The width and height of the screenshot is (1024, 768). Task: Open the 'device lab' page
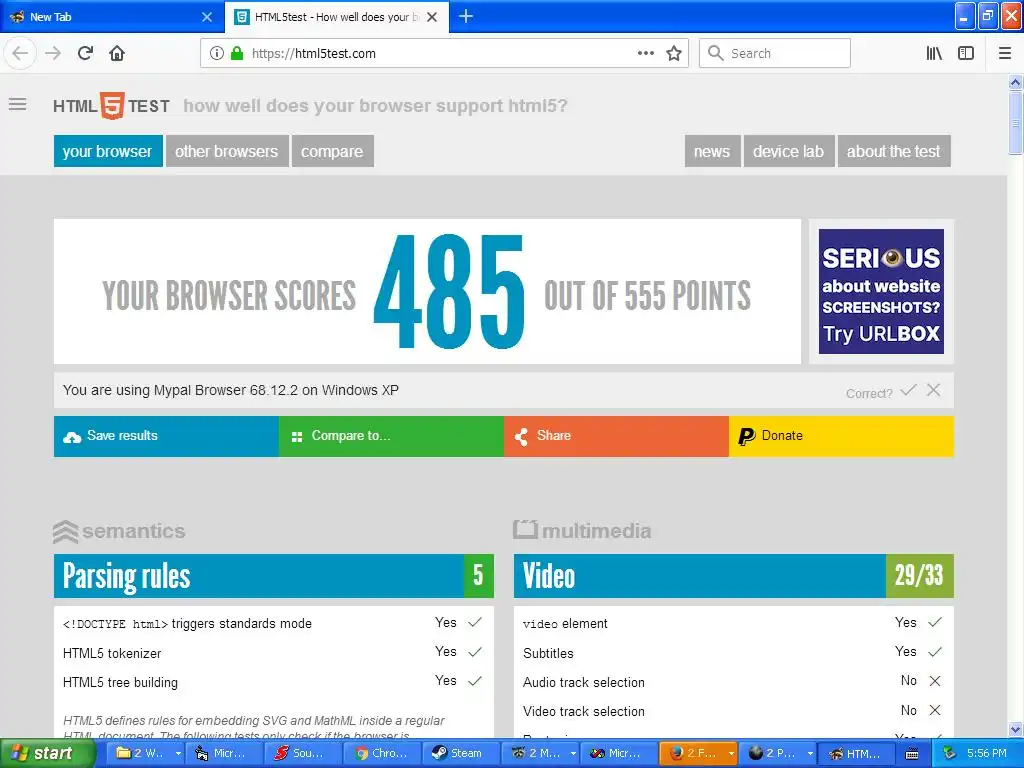pyautogui.click(x=789, y=151)
